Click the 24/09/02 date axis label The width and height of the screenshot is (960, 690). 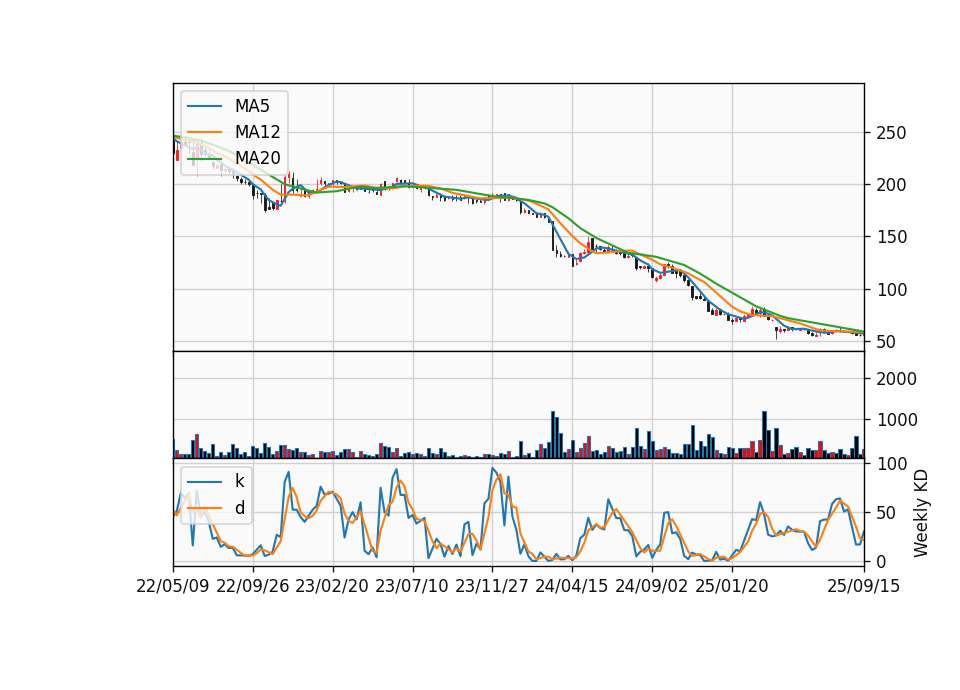click(651, 586)
